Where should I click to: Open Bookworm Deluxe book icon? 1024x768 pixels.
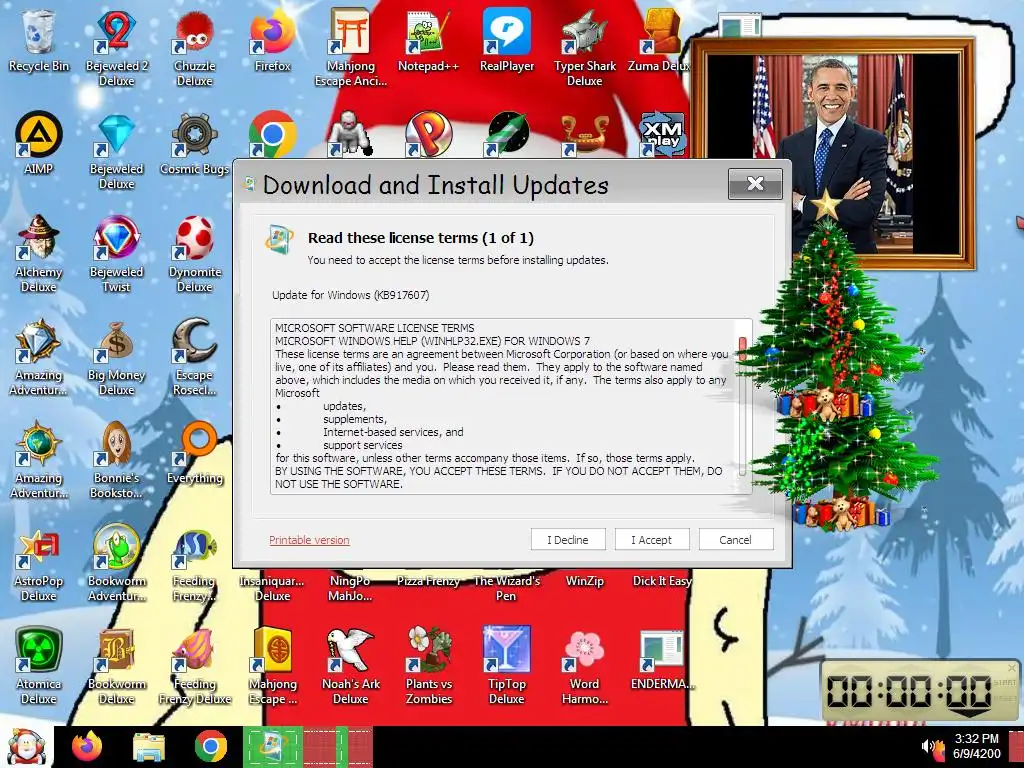coord(116,666)
